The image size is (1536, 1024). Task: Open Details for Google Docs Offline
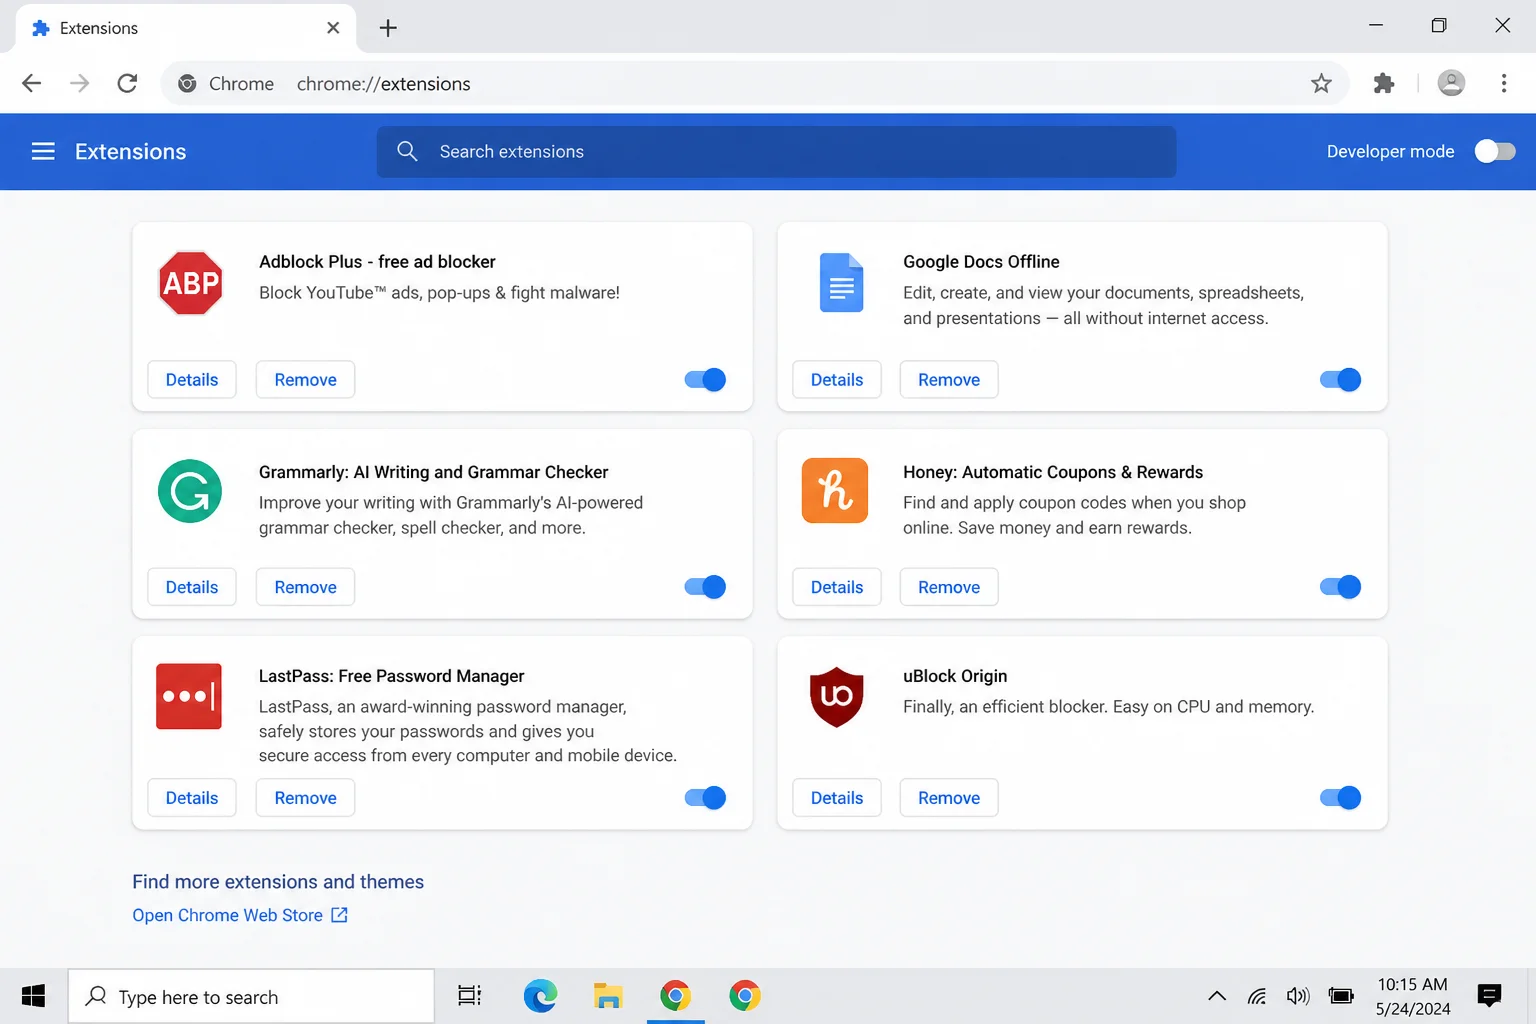coord(837,380)
